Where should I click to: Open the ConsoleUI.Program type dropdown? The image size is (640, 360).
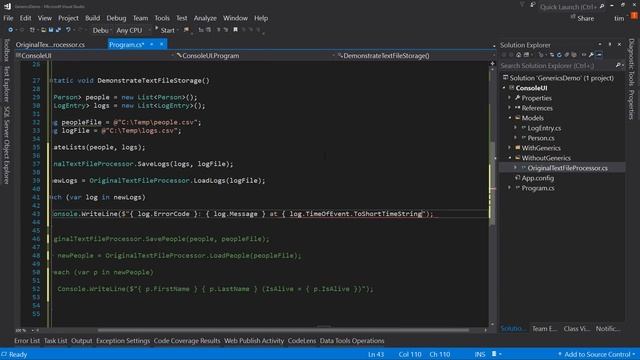256,56
